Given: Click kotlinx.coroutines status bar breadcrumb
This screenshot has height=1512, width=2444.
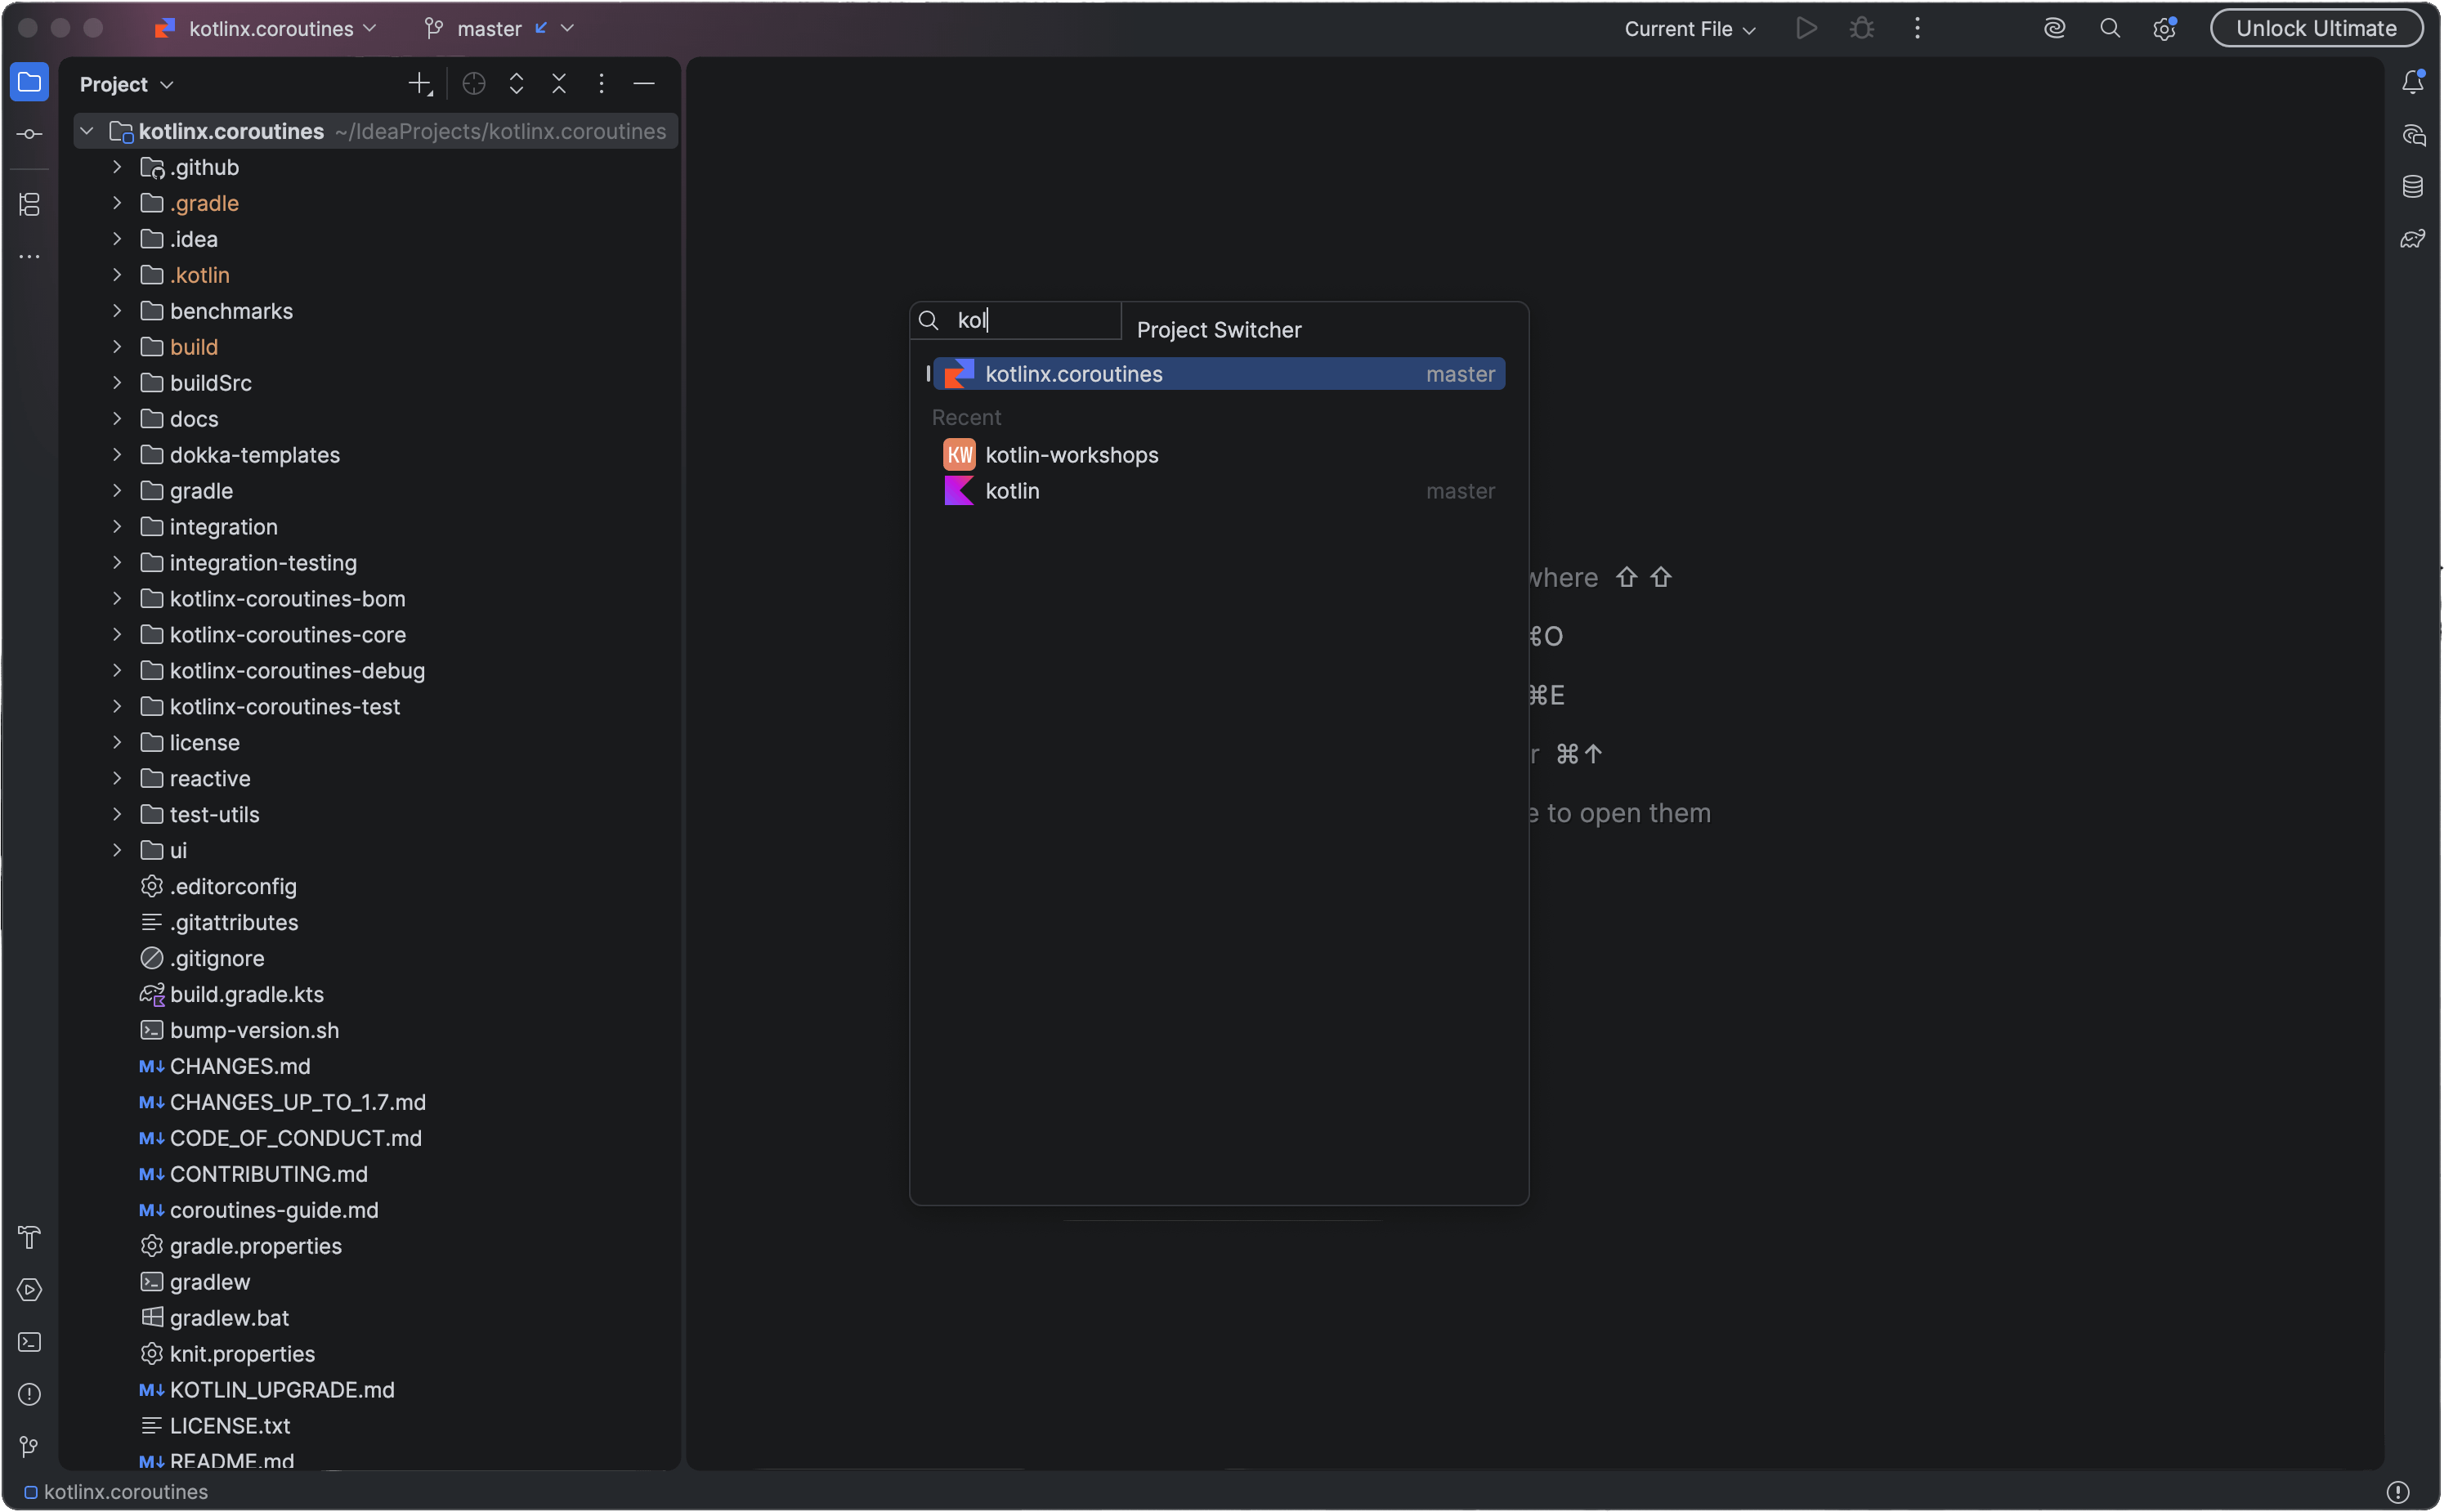Looking at the screenshot, I should [x=116, y=1491].
